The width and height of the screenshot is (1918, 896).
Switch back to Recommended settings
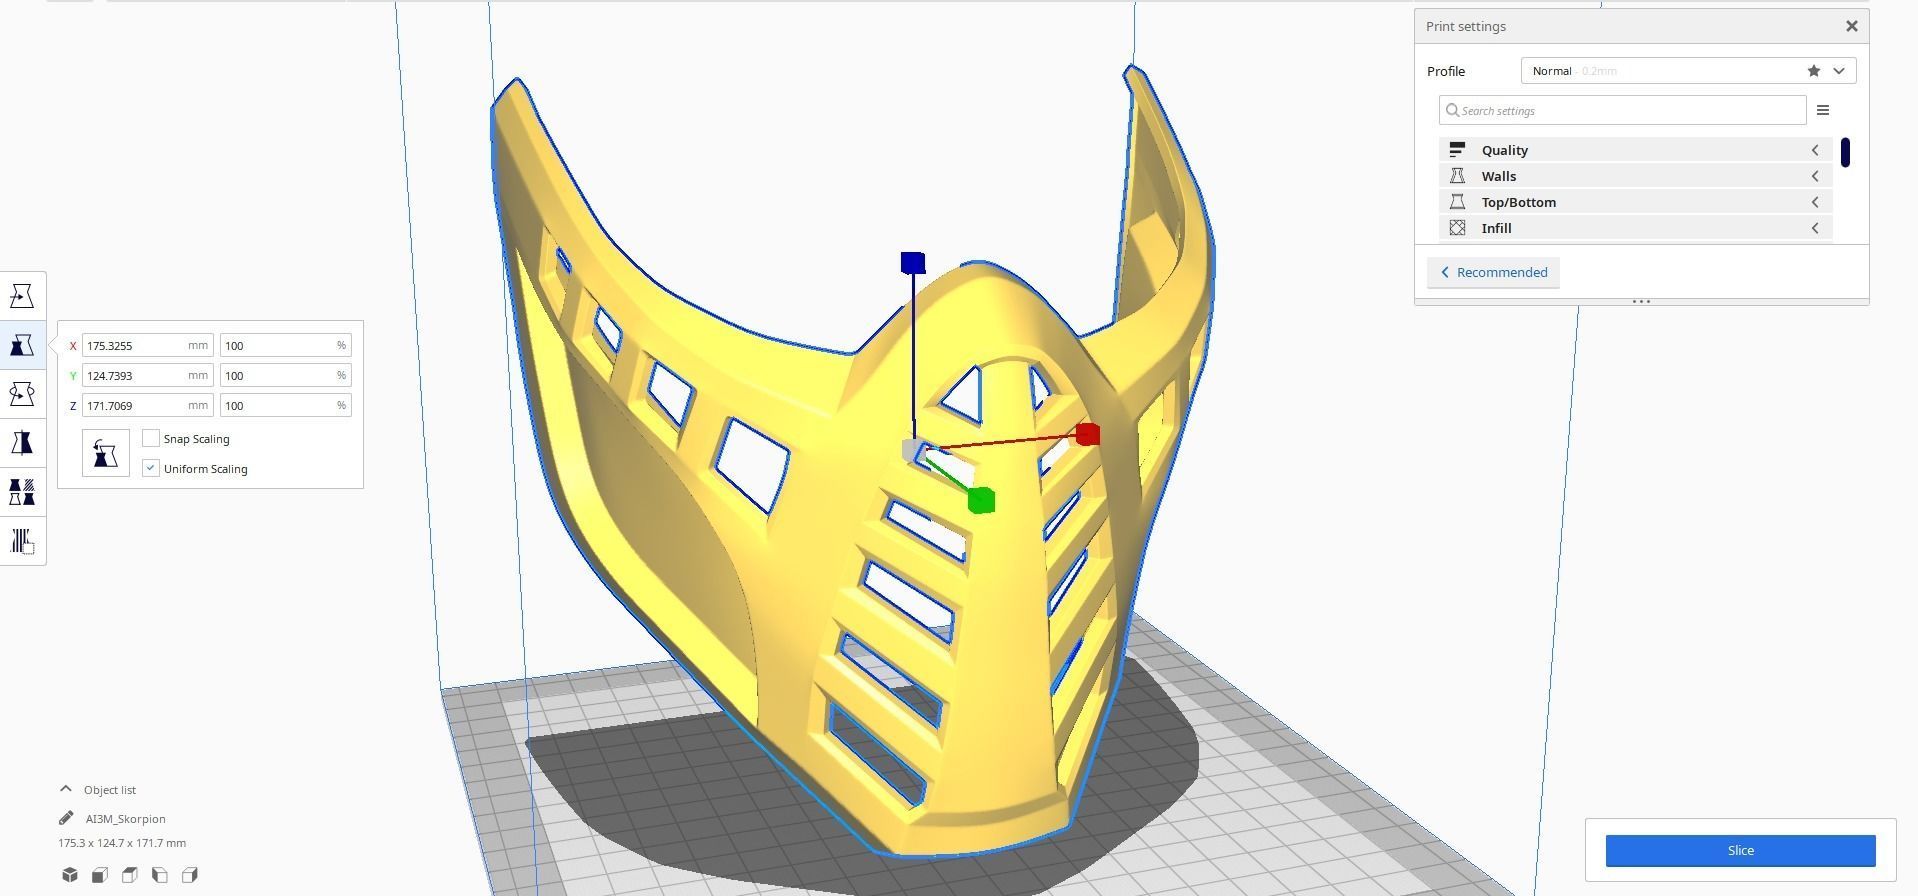pyautogui.click(x=1493, y=273)
